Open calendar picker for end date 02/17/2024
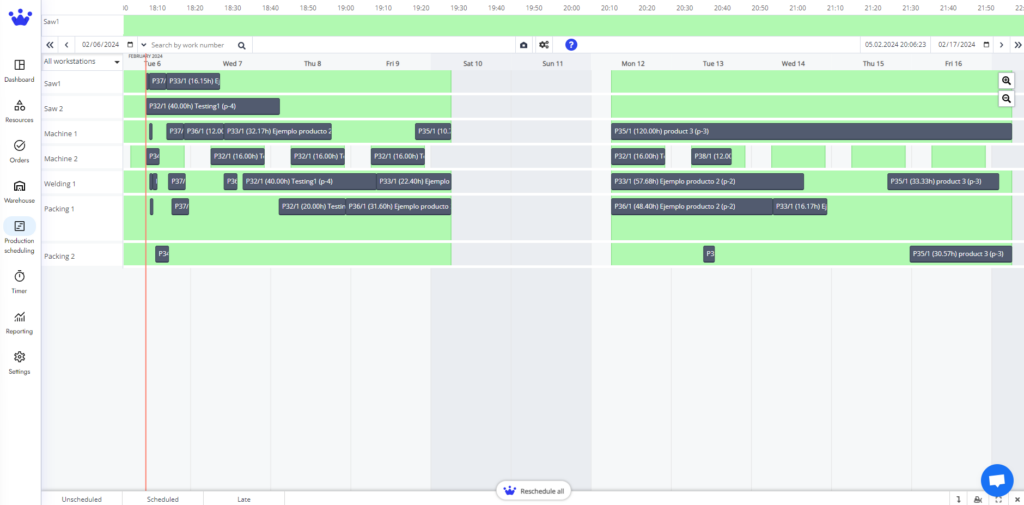 (987, 45)
